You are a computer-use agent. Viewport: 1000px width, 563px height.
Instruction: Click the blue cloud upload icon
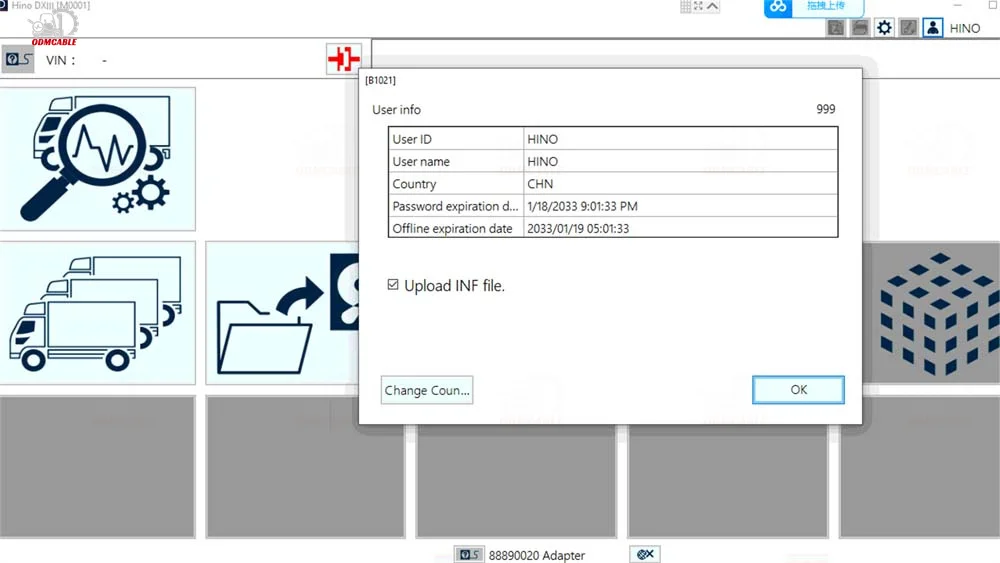tap(779, 7)
